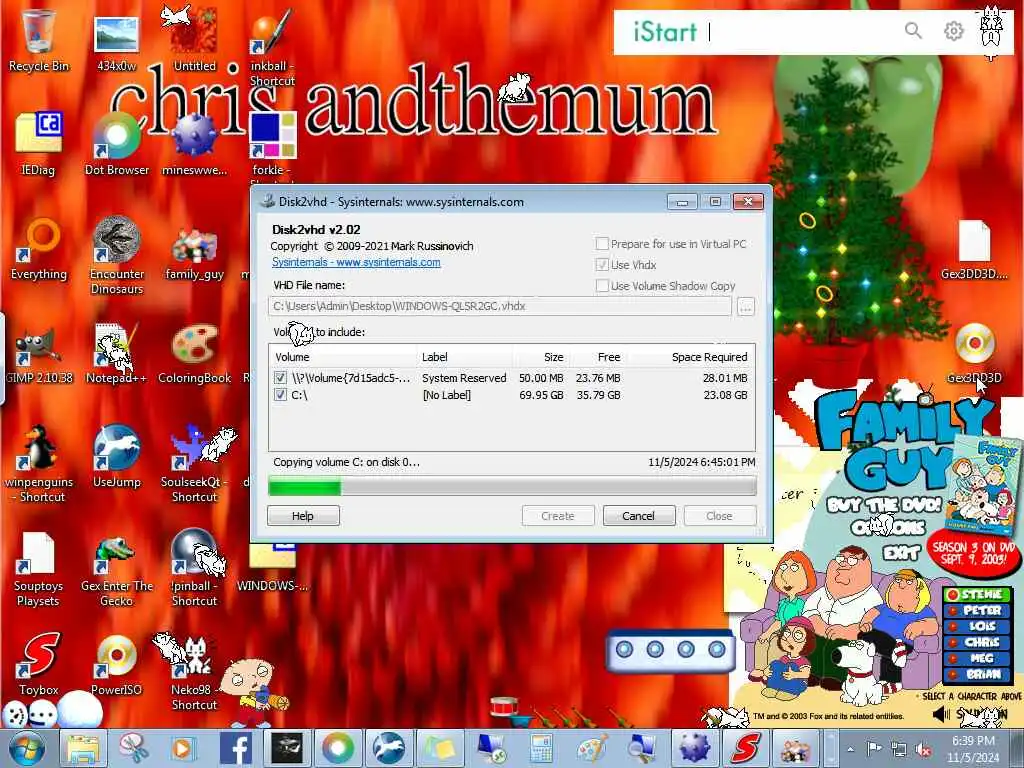Click the greyed Close button in Disk2vhd

(720, 515)
